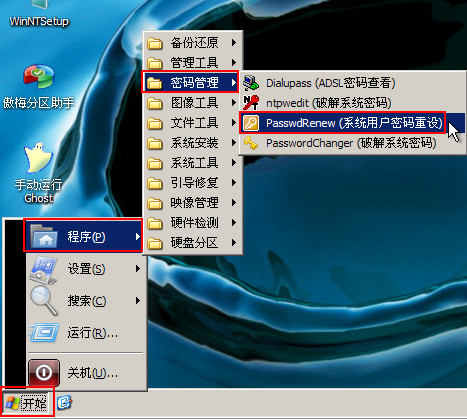The height and width of the screenshot is (419, 467).
Task: Open the WinNTSetup desktop icon
Action: pos(39,13)
